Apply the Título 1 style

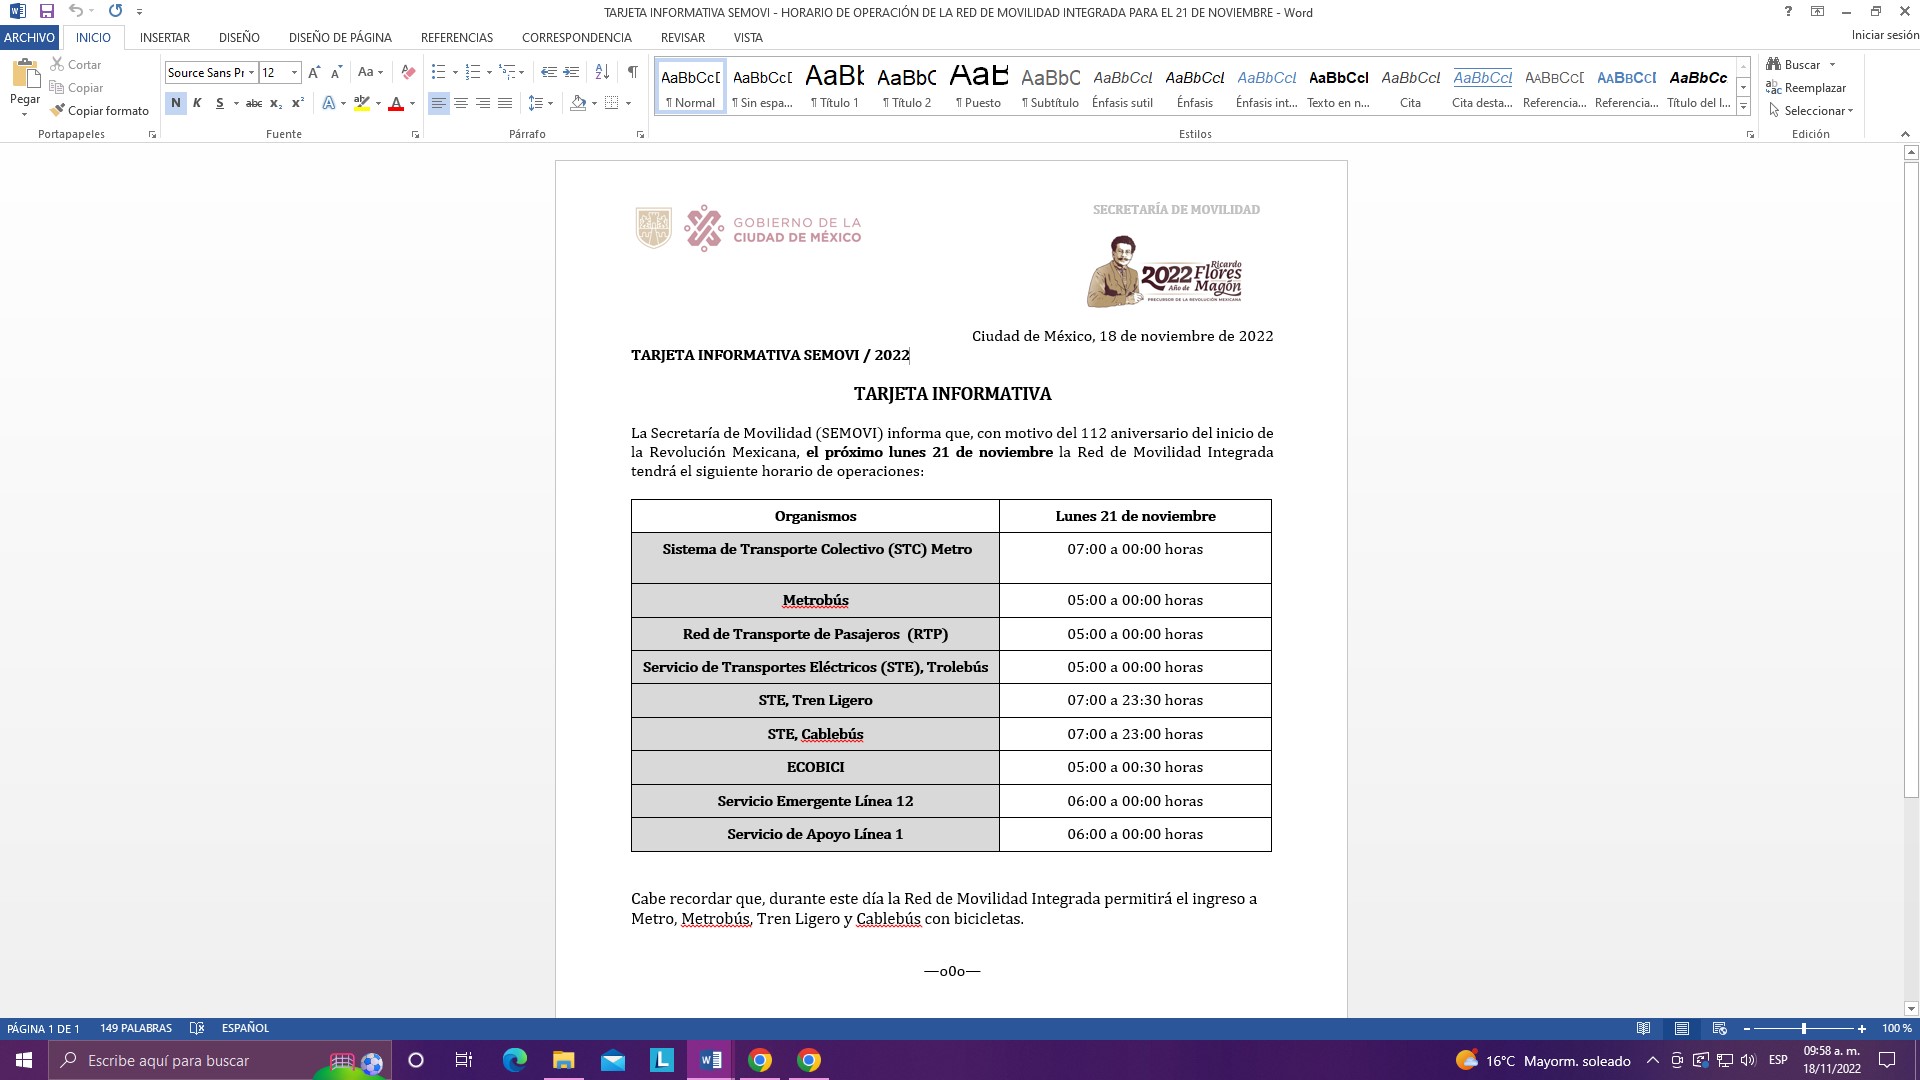click(835, 86)
